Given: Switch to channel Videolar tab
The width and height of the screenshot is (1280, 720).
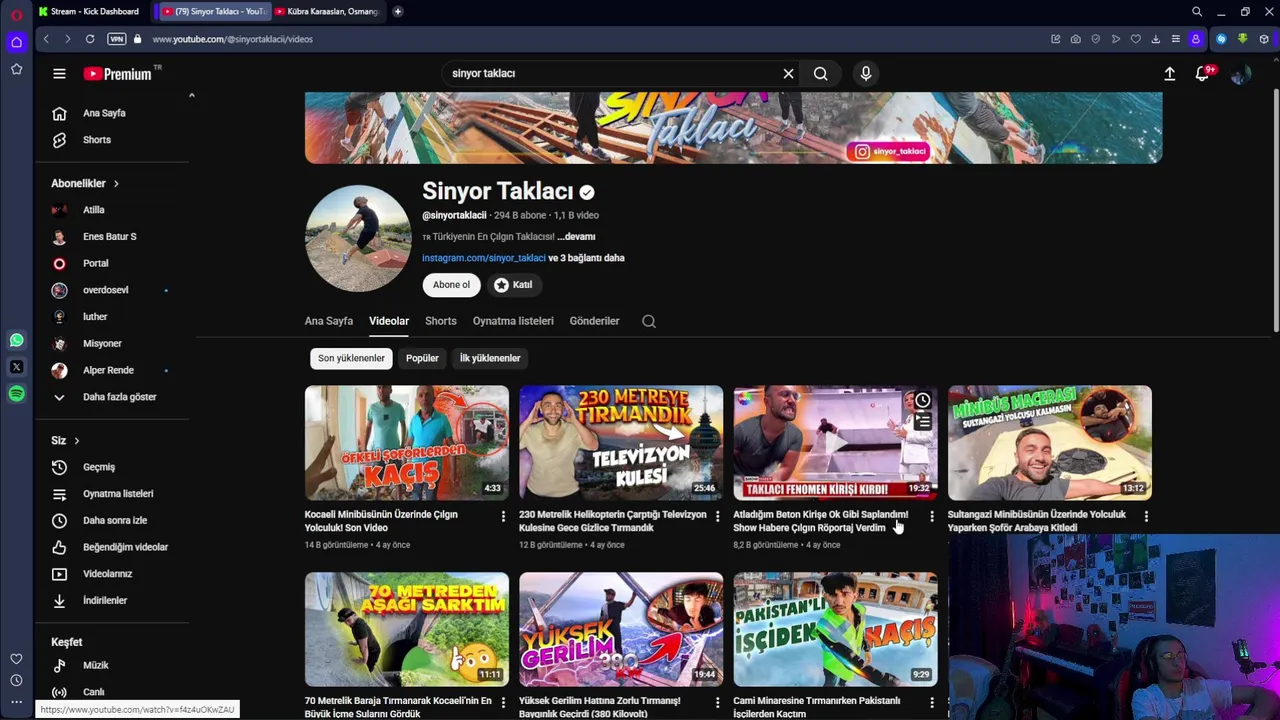Looking at the screenshot, I should click(389, 321).
